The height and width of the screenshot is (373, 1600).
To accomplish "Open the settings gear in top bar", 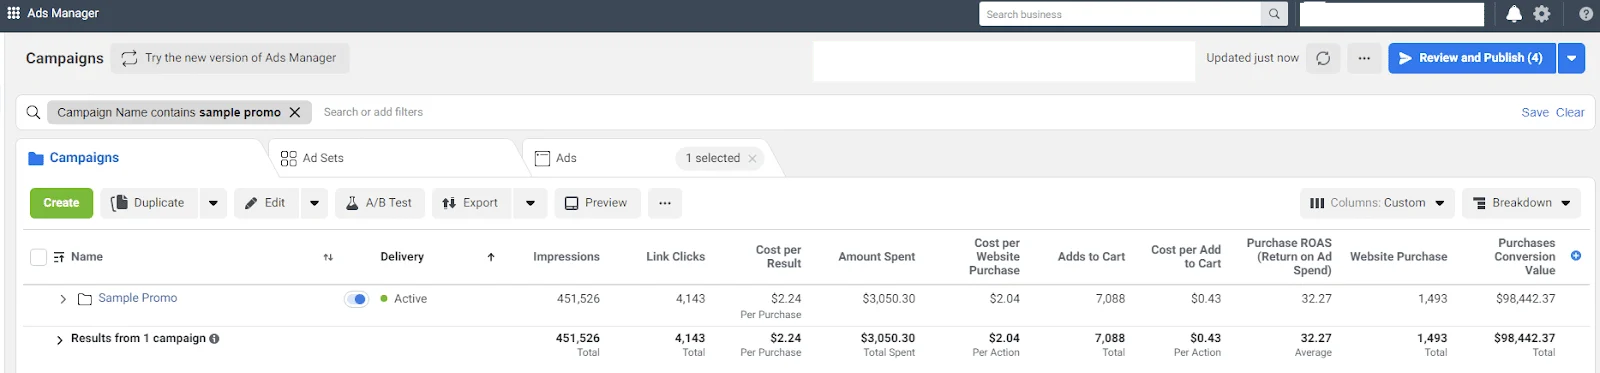I will pos(1542,14).
